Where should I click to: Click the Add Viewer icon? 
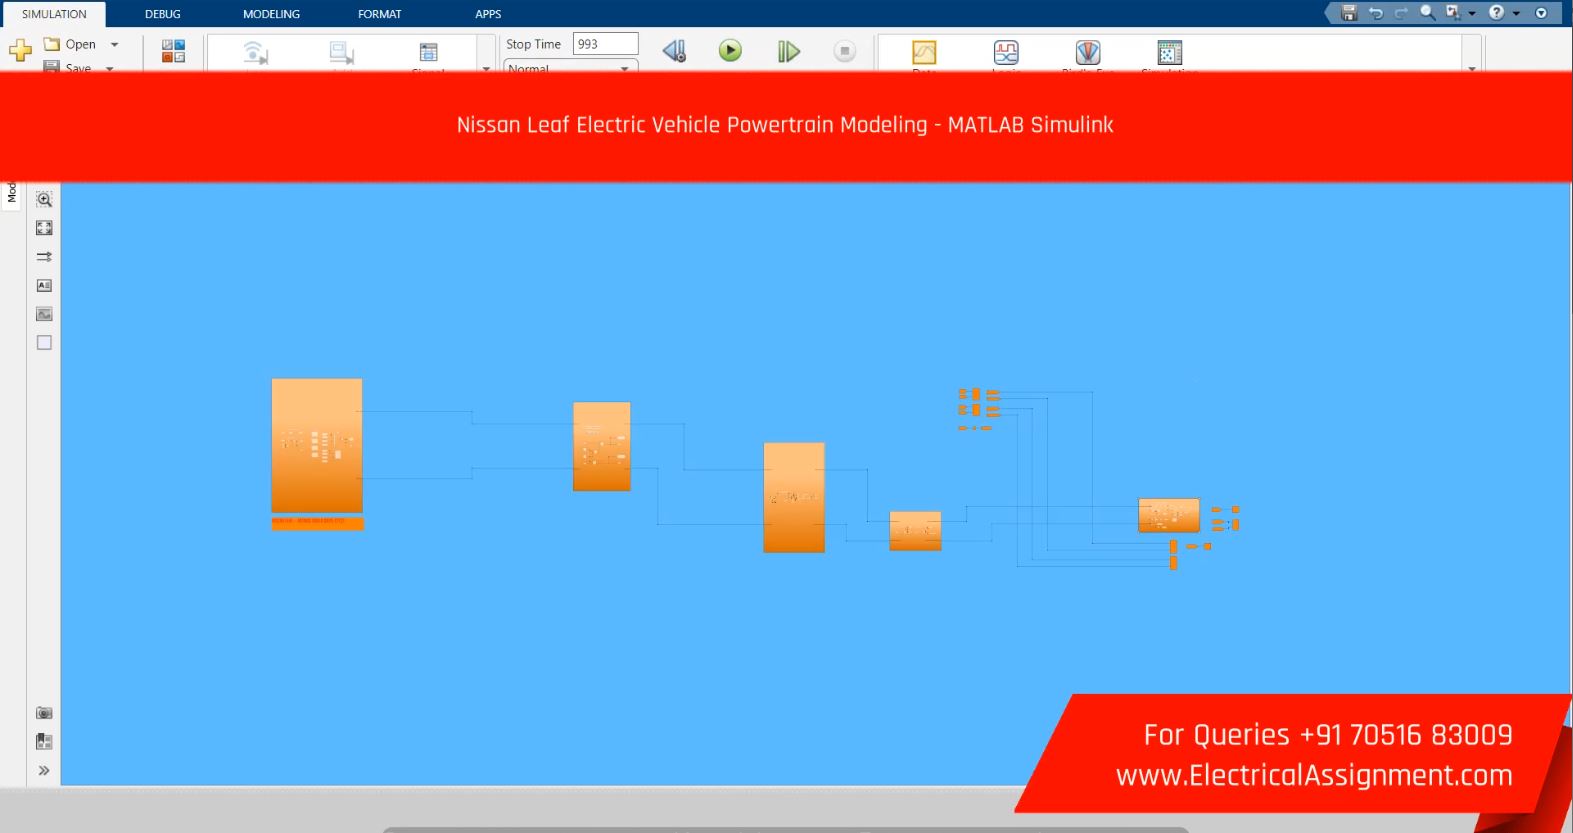[342, 53]
